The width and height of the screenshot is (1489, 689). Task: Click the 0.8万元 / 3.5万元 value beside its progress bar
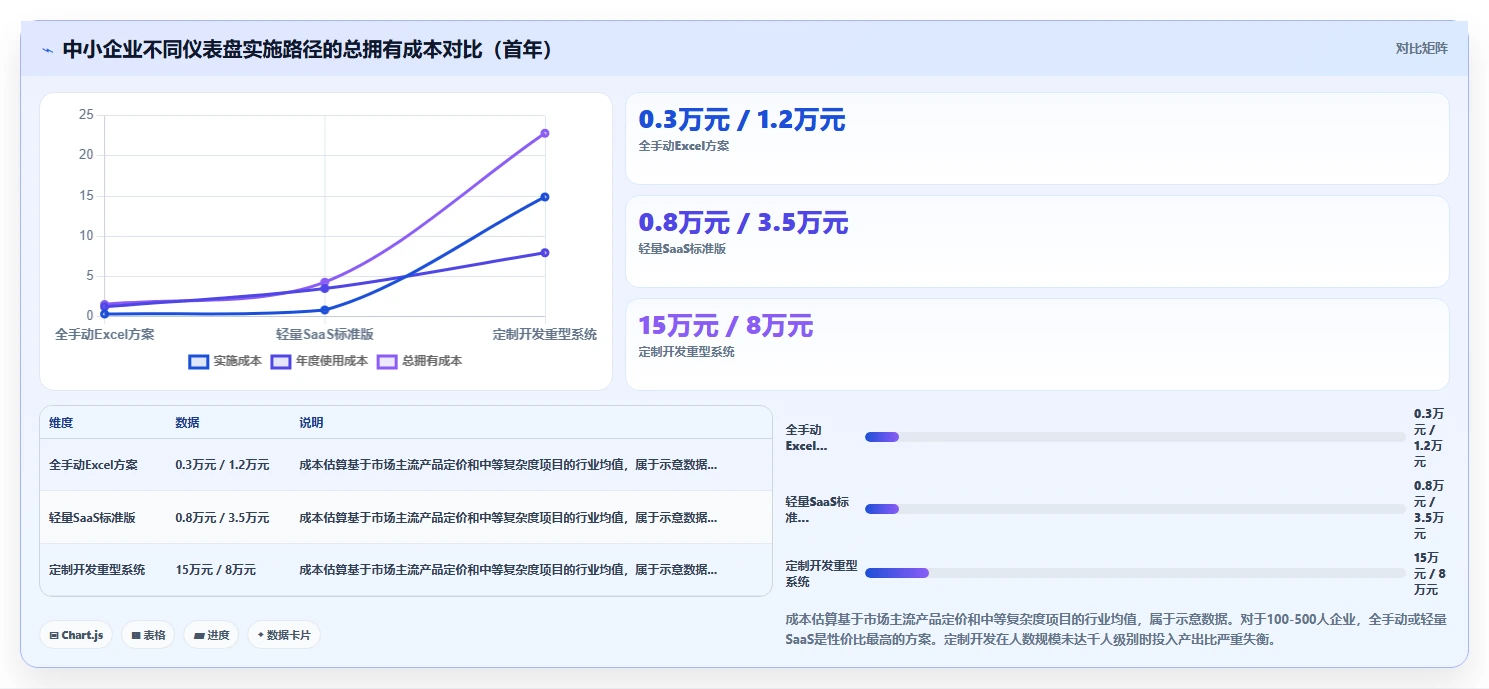click(x=1428, y=510)
